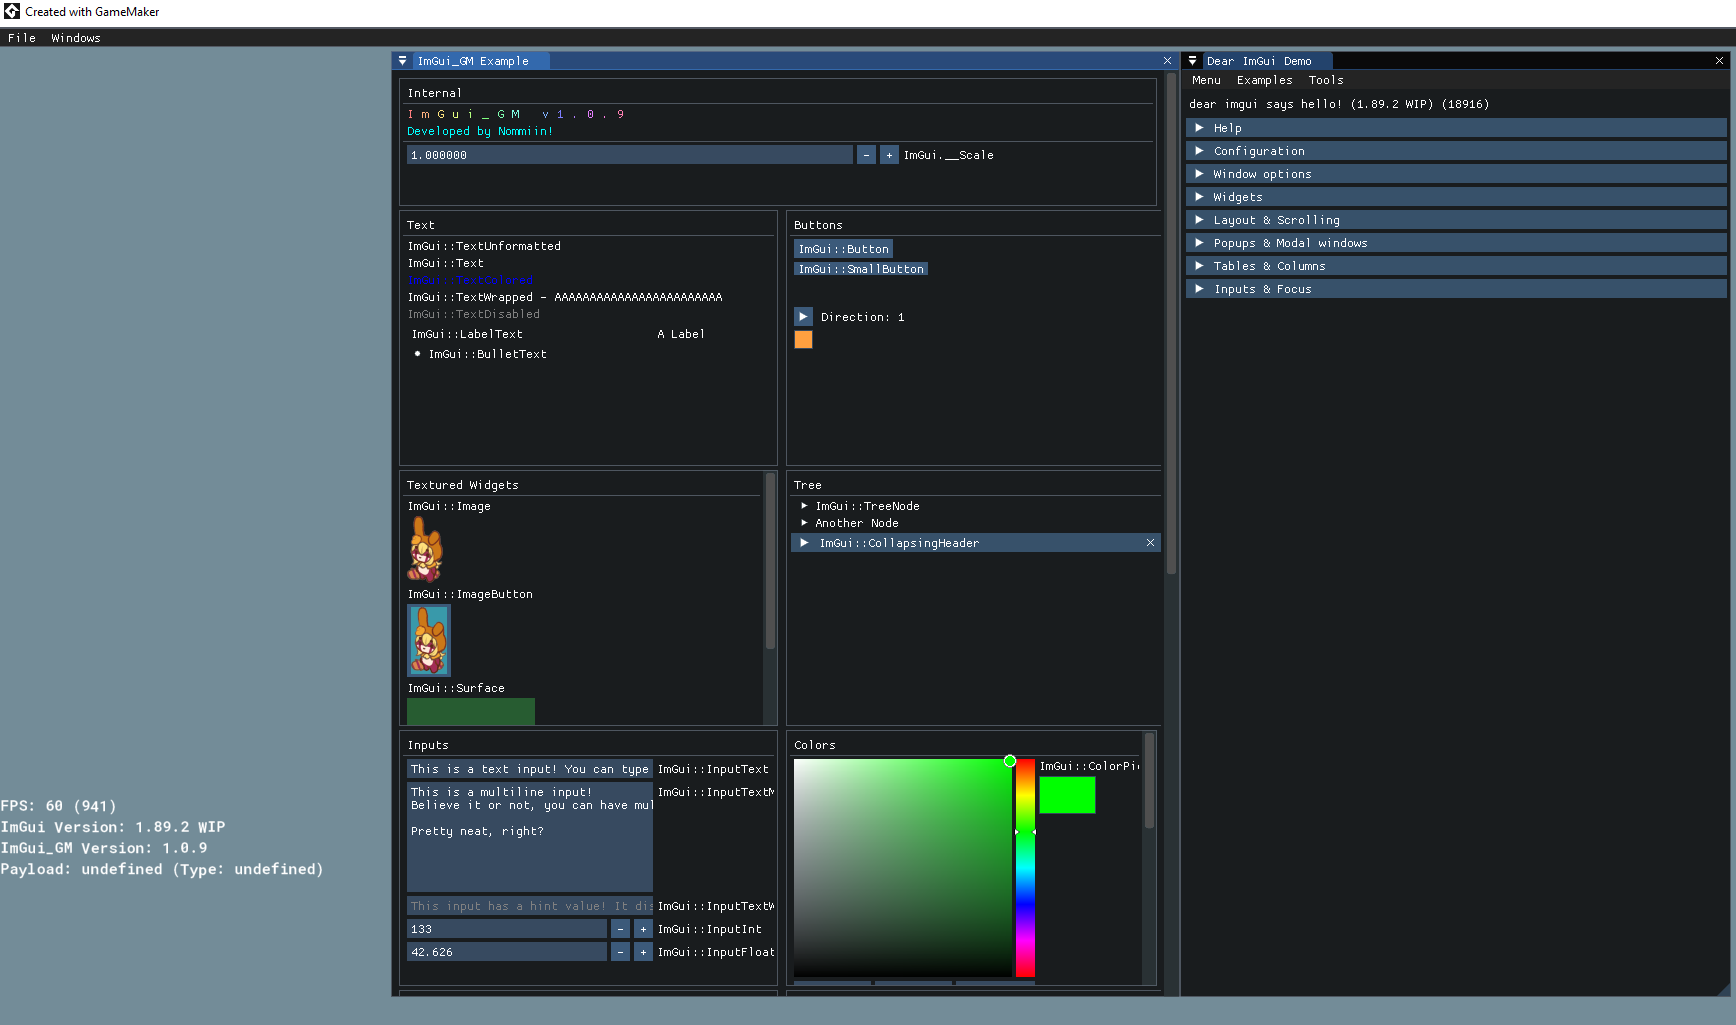Click the ImGui::SmallButton button

(860, 269)
